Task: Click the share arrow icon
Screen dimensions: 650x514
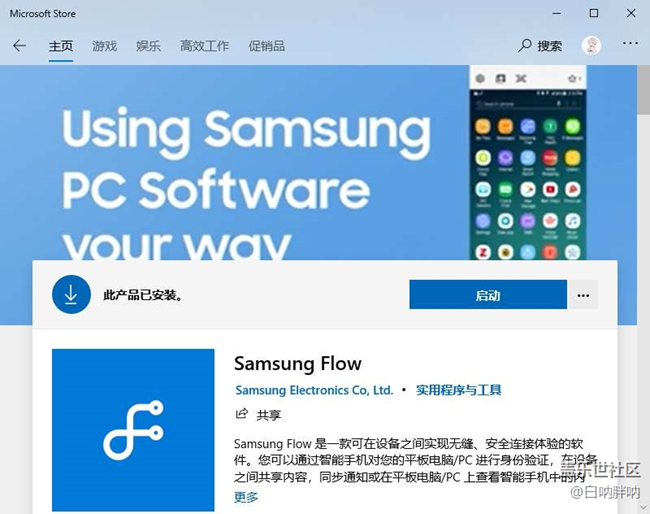Action: click(242, 413)
